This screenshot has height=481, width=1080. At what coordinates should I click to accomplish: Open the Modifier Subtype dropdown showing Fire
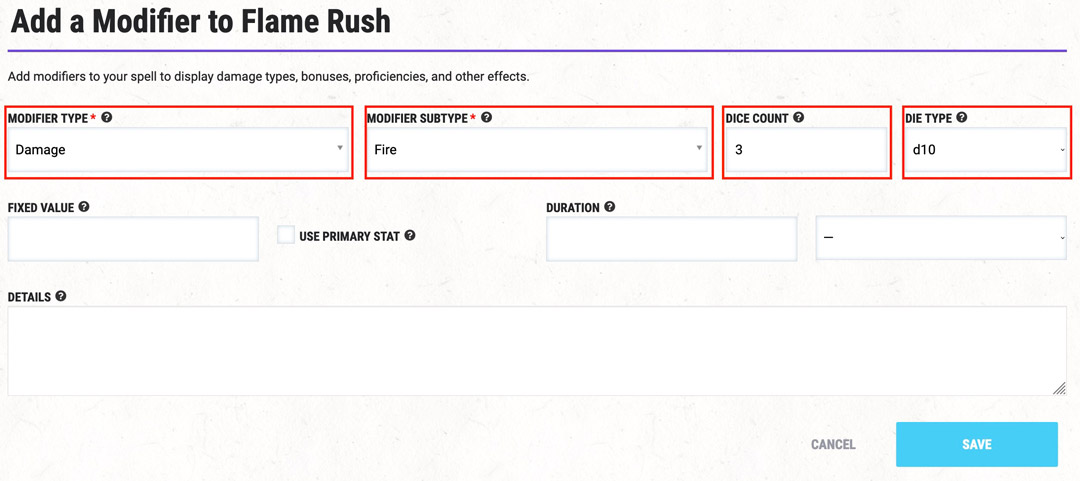[537, 149]
